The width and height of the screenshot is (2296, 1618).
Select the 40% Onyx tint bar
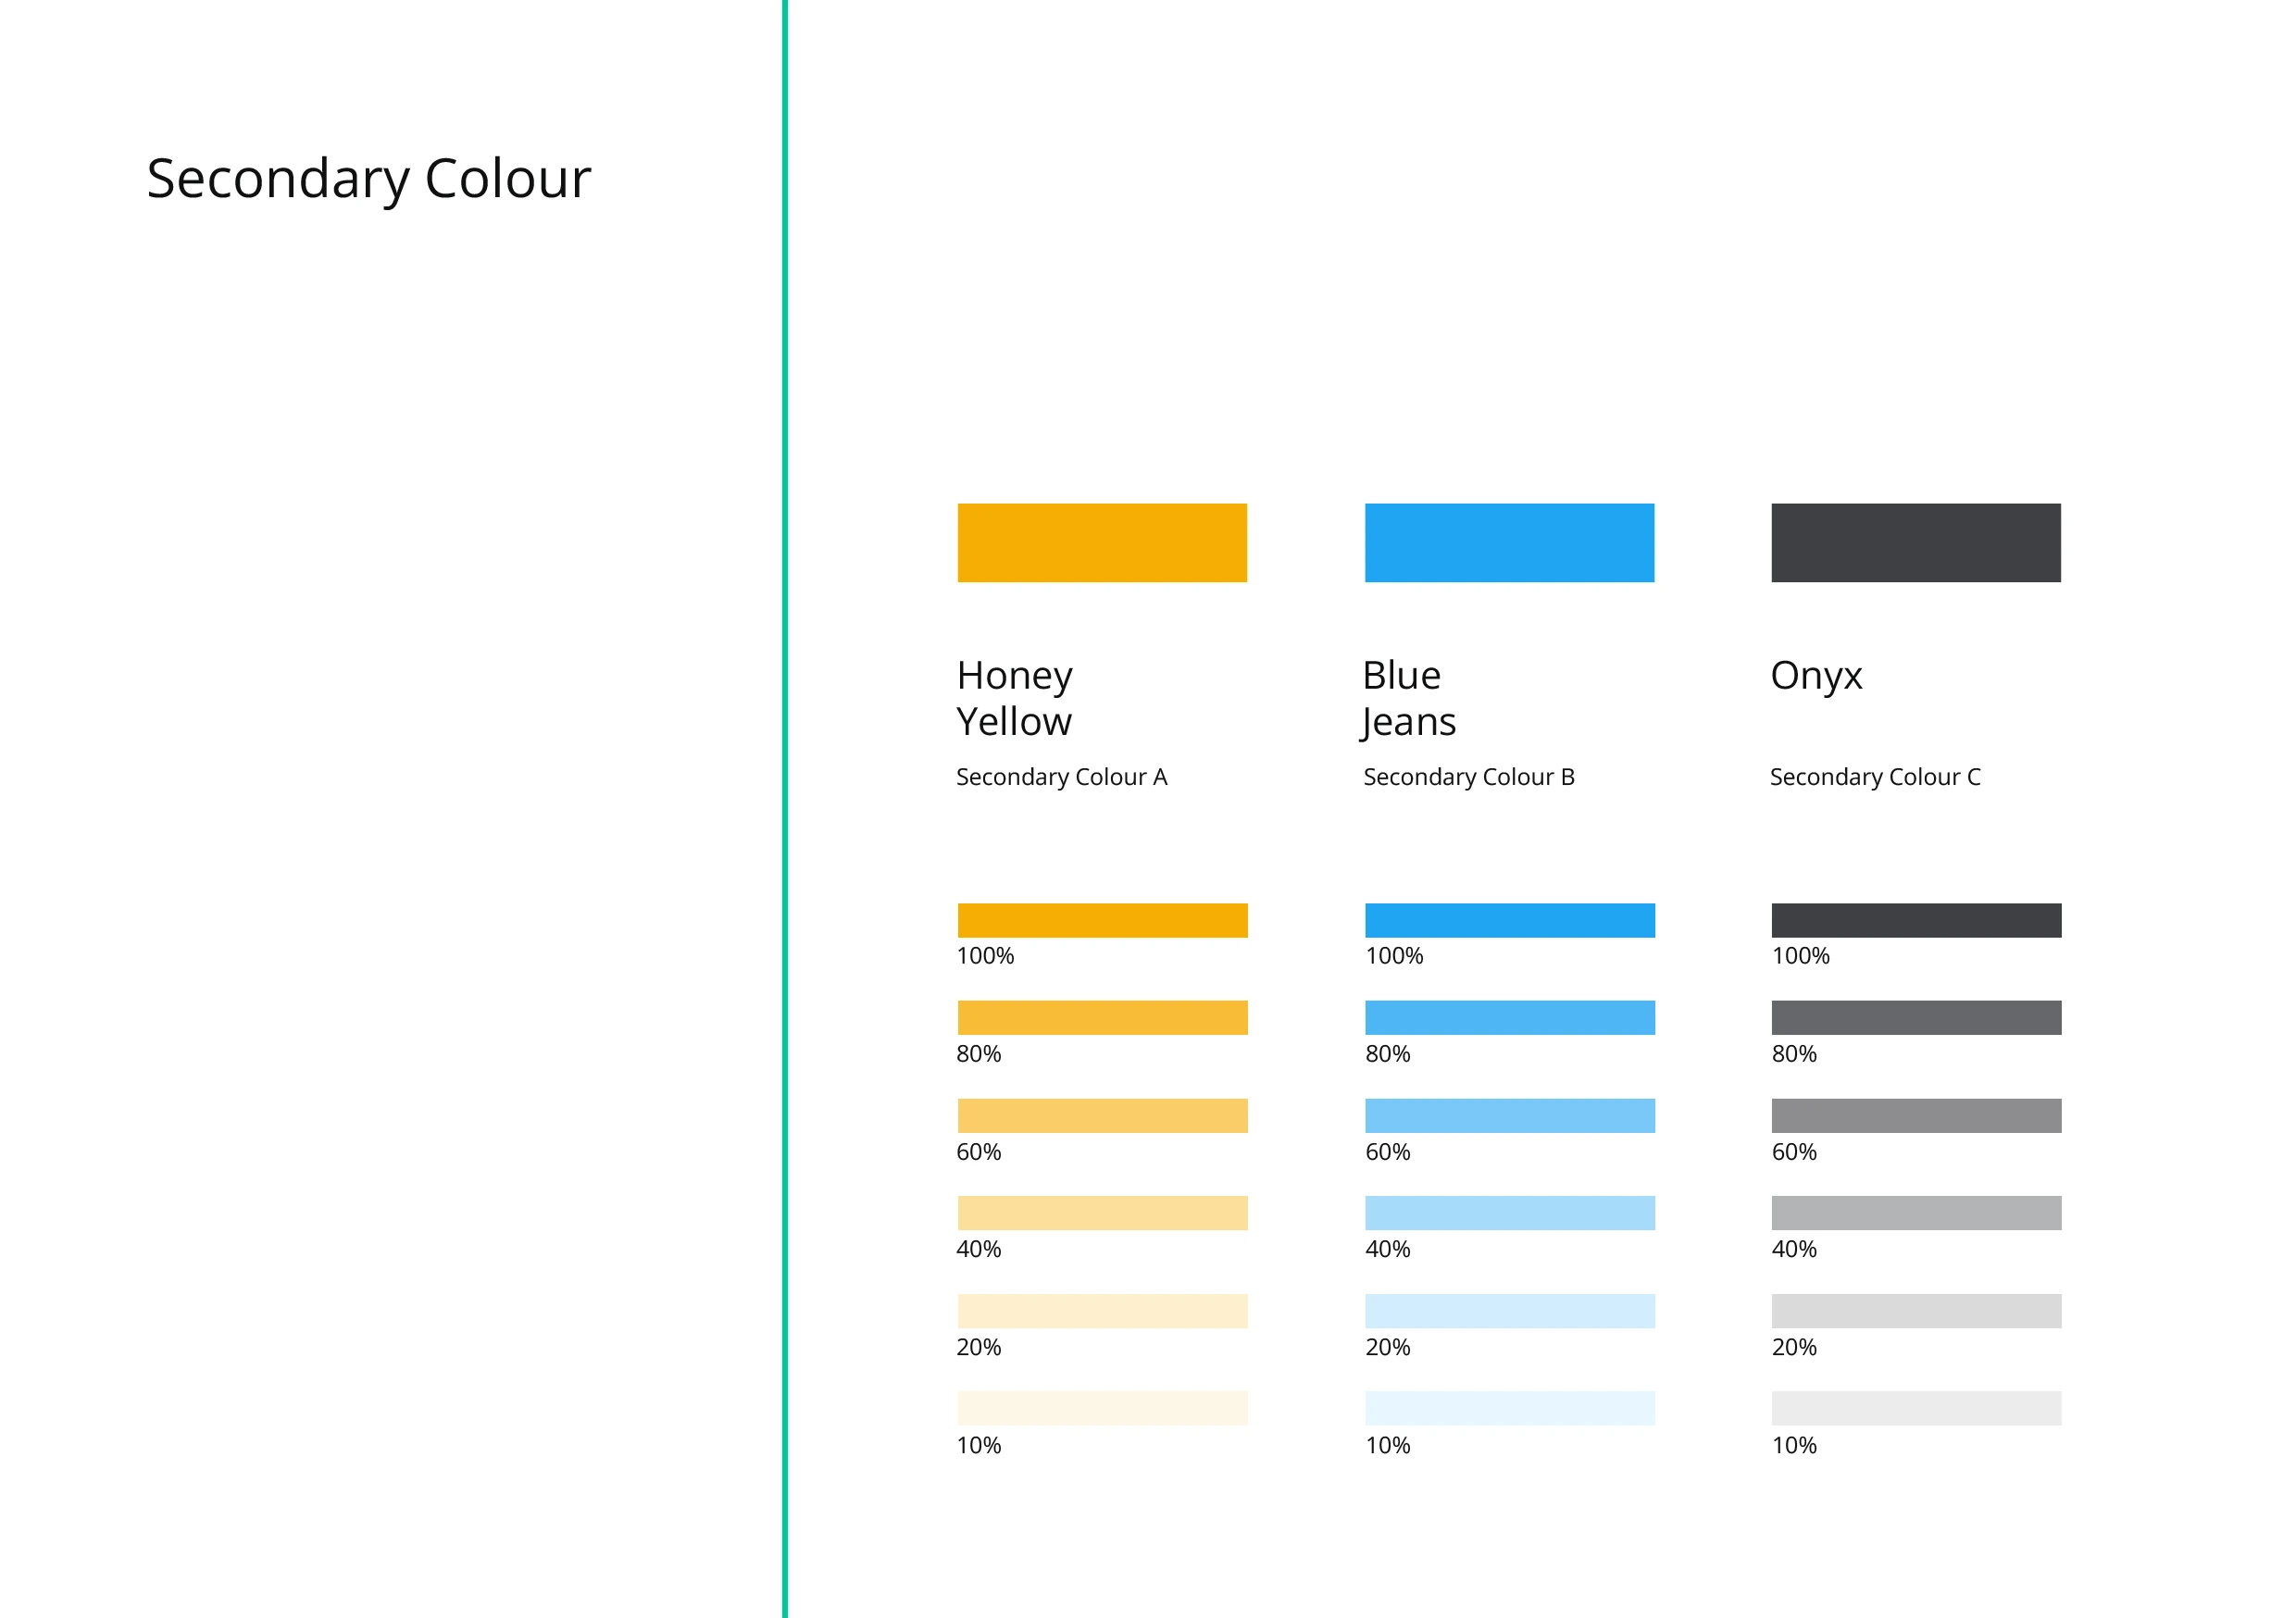point(1916,1212)
